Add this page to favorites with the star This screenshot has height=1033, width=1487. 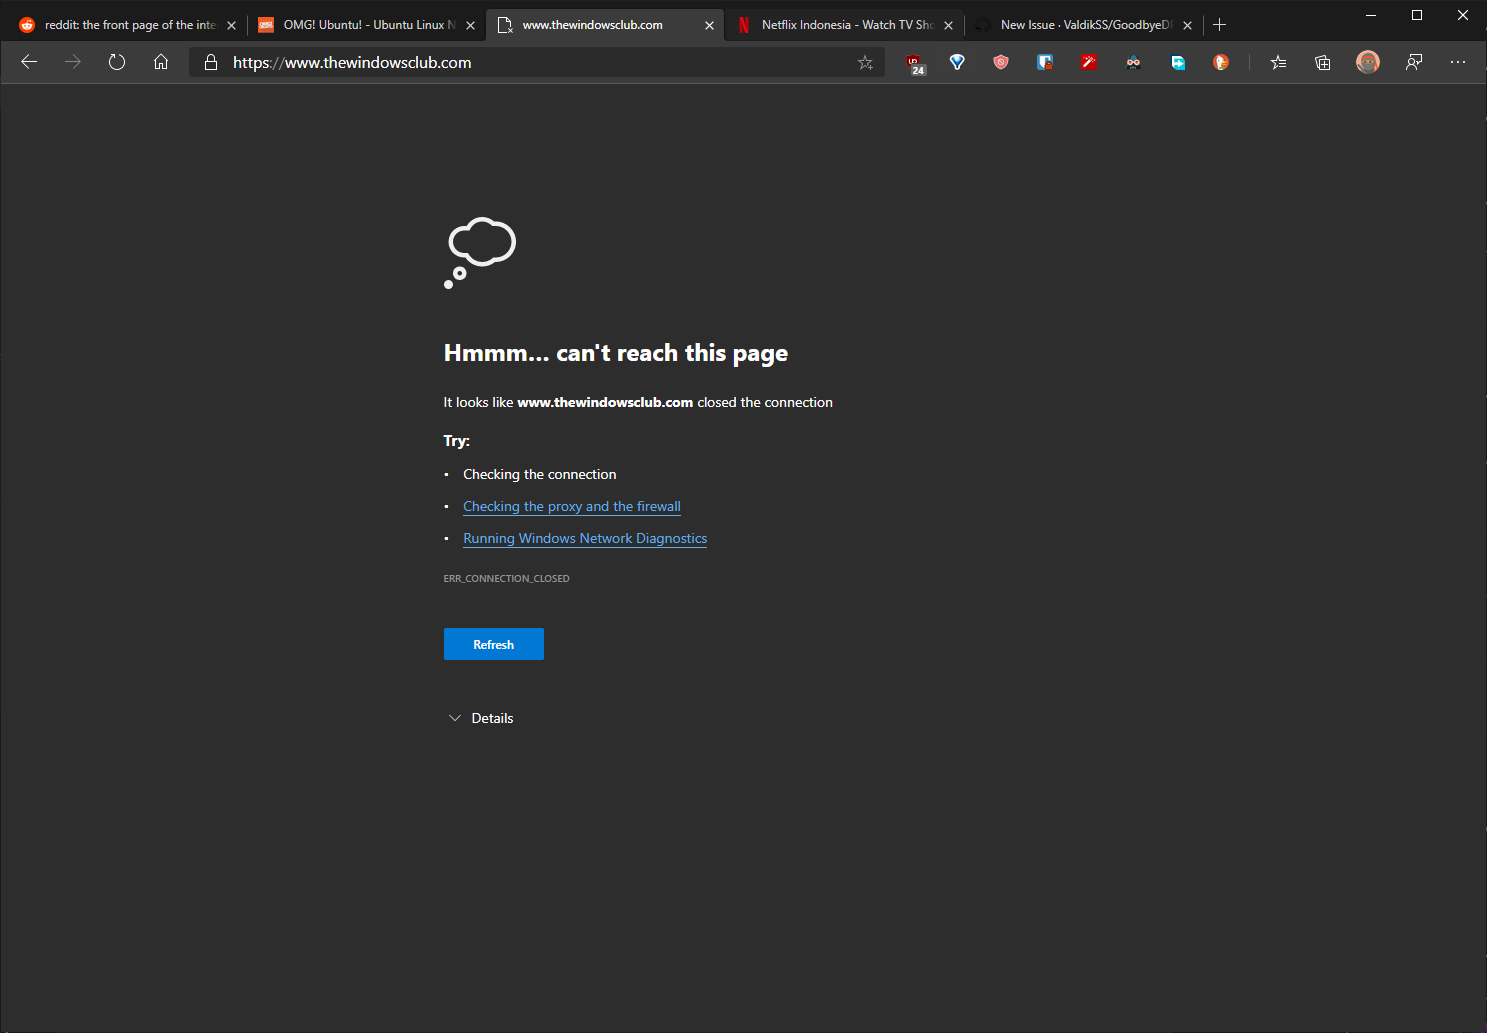pos(865,62)
